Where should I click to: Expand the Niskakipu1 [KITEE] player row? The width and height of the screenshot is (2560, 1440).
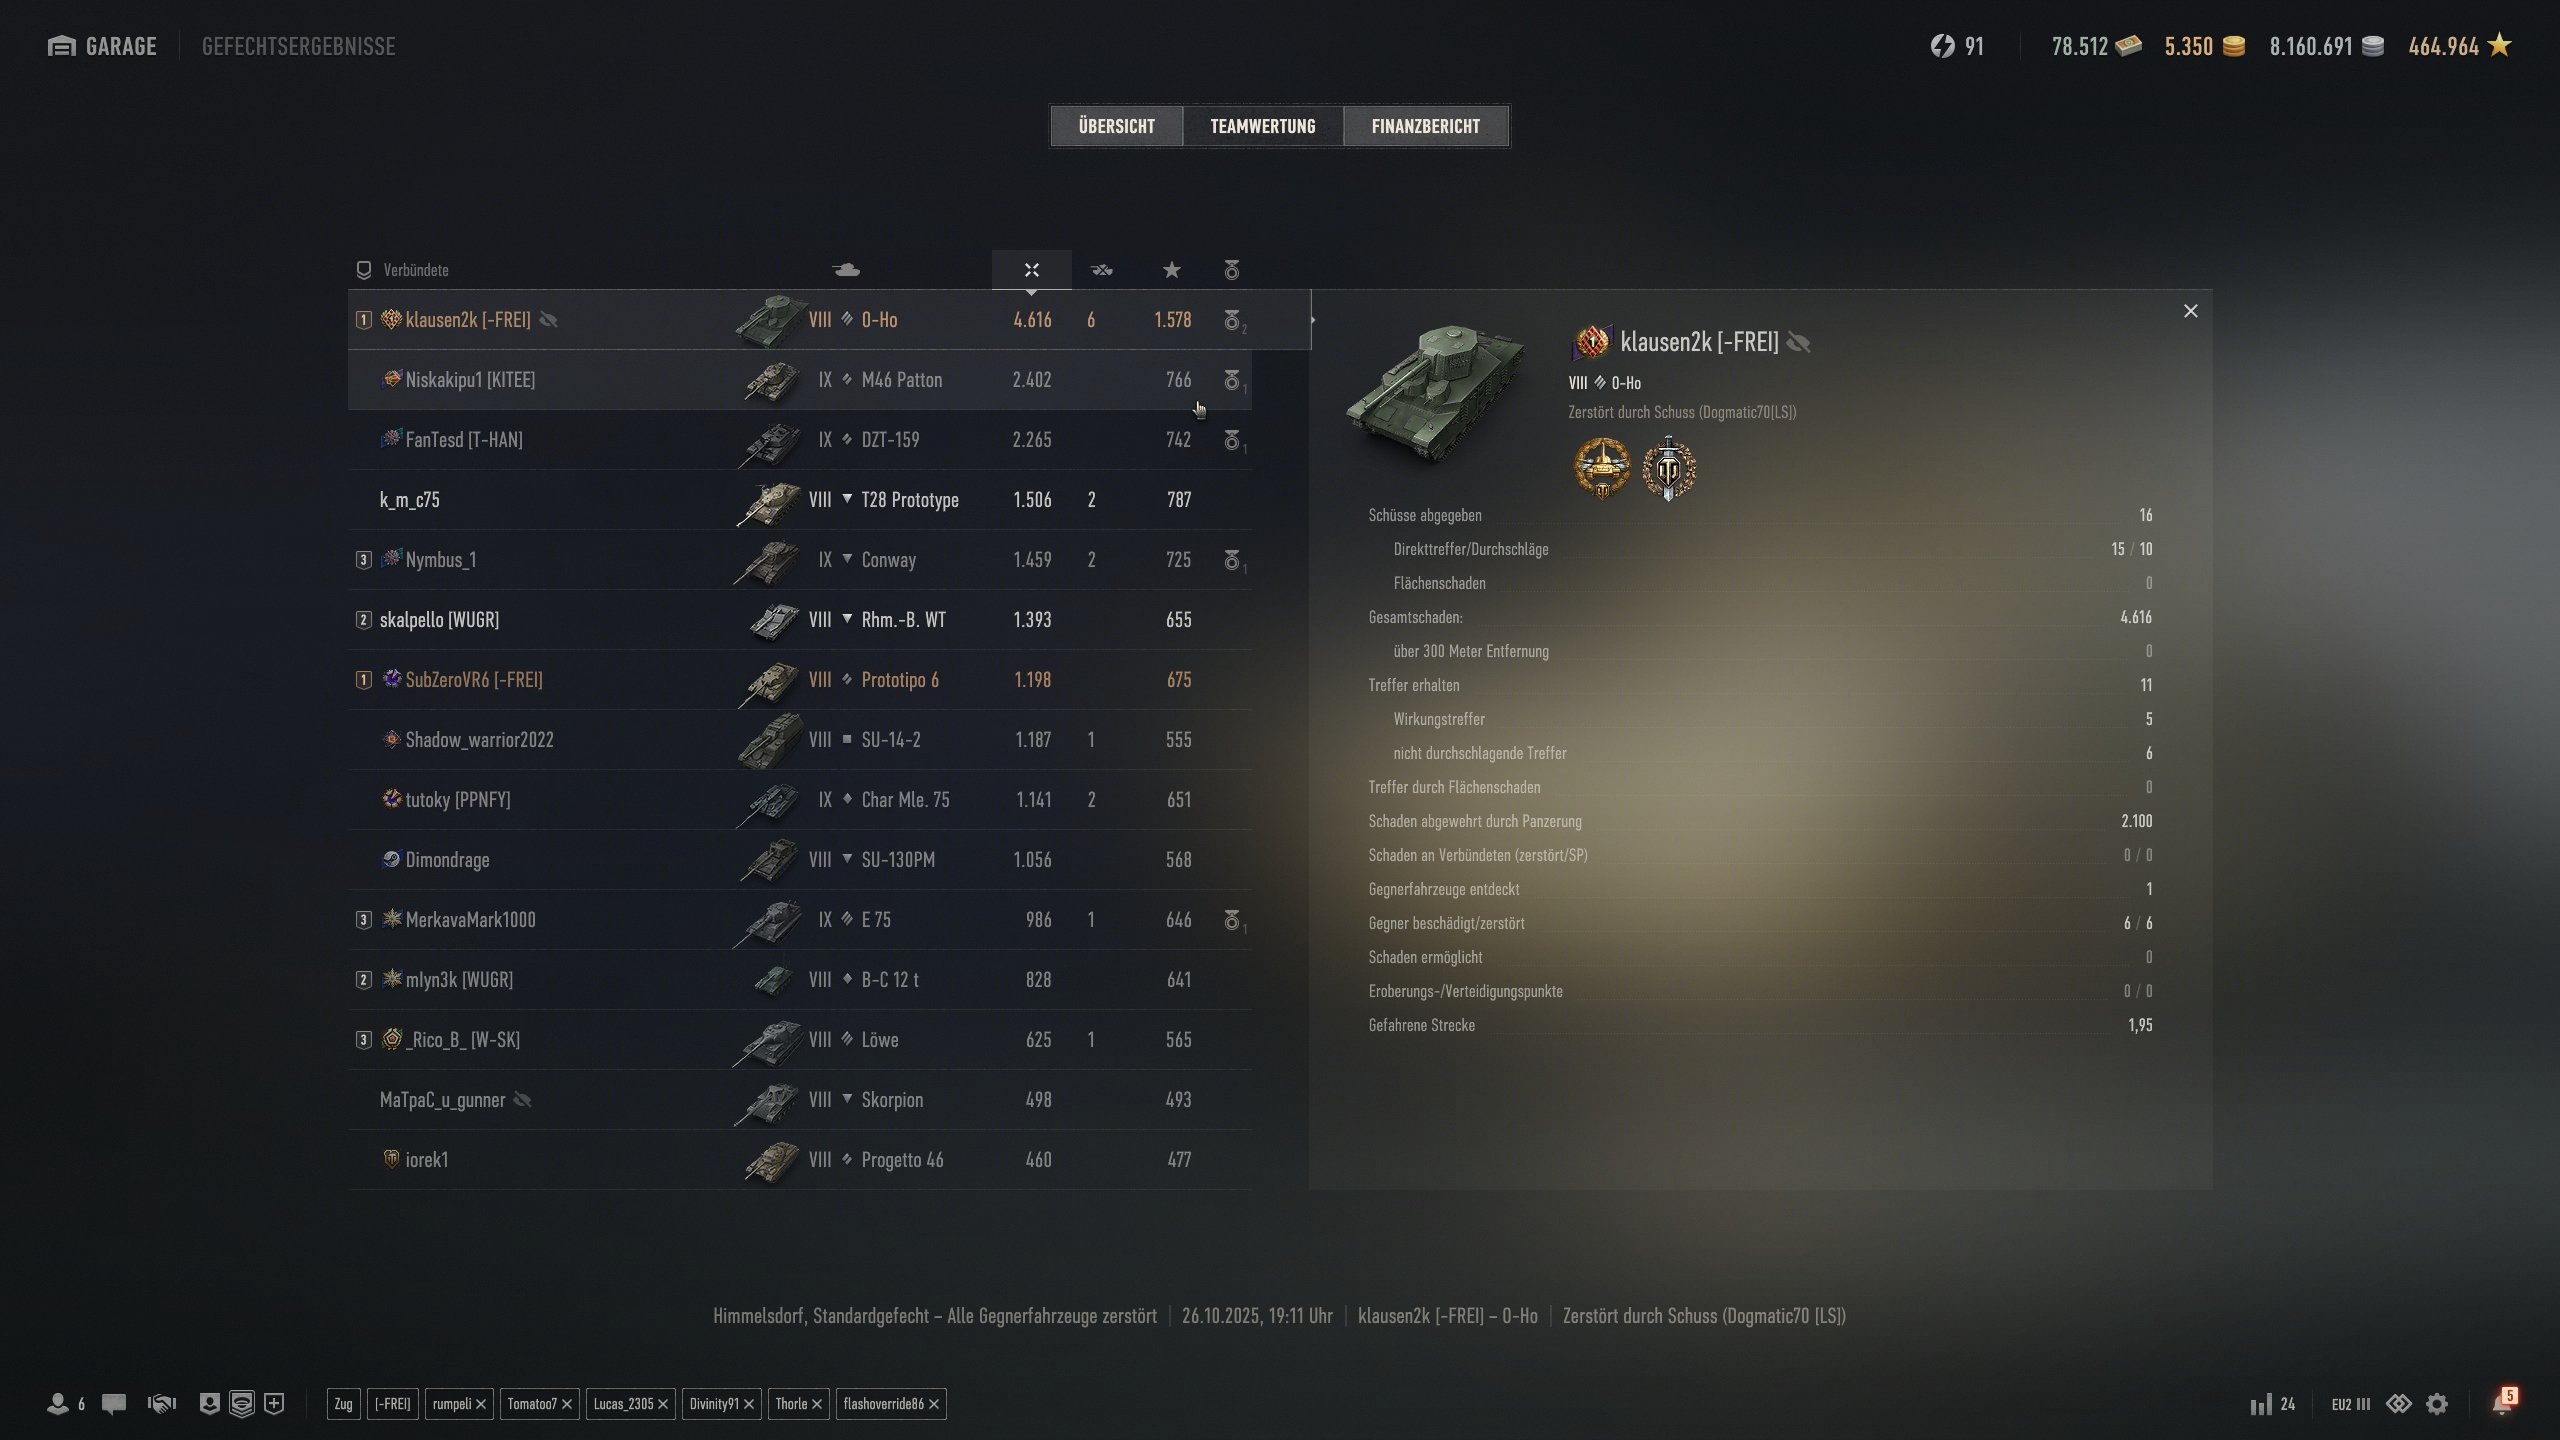point(800,380)
